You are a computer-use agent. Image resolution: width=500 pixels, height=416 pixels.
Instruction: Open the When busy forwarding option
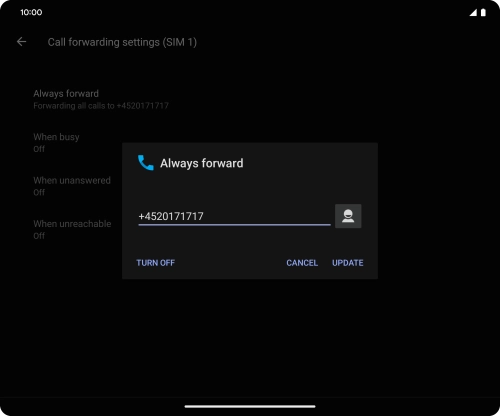[x=56, y=143]
